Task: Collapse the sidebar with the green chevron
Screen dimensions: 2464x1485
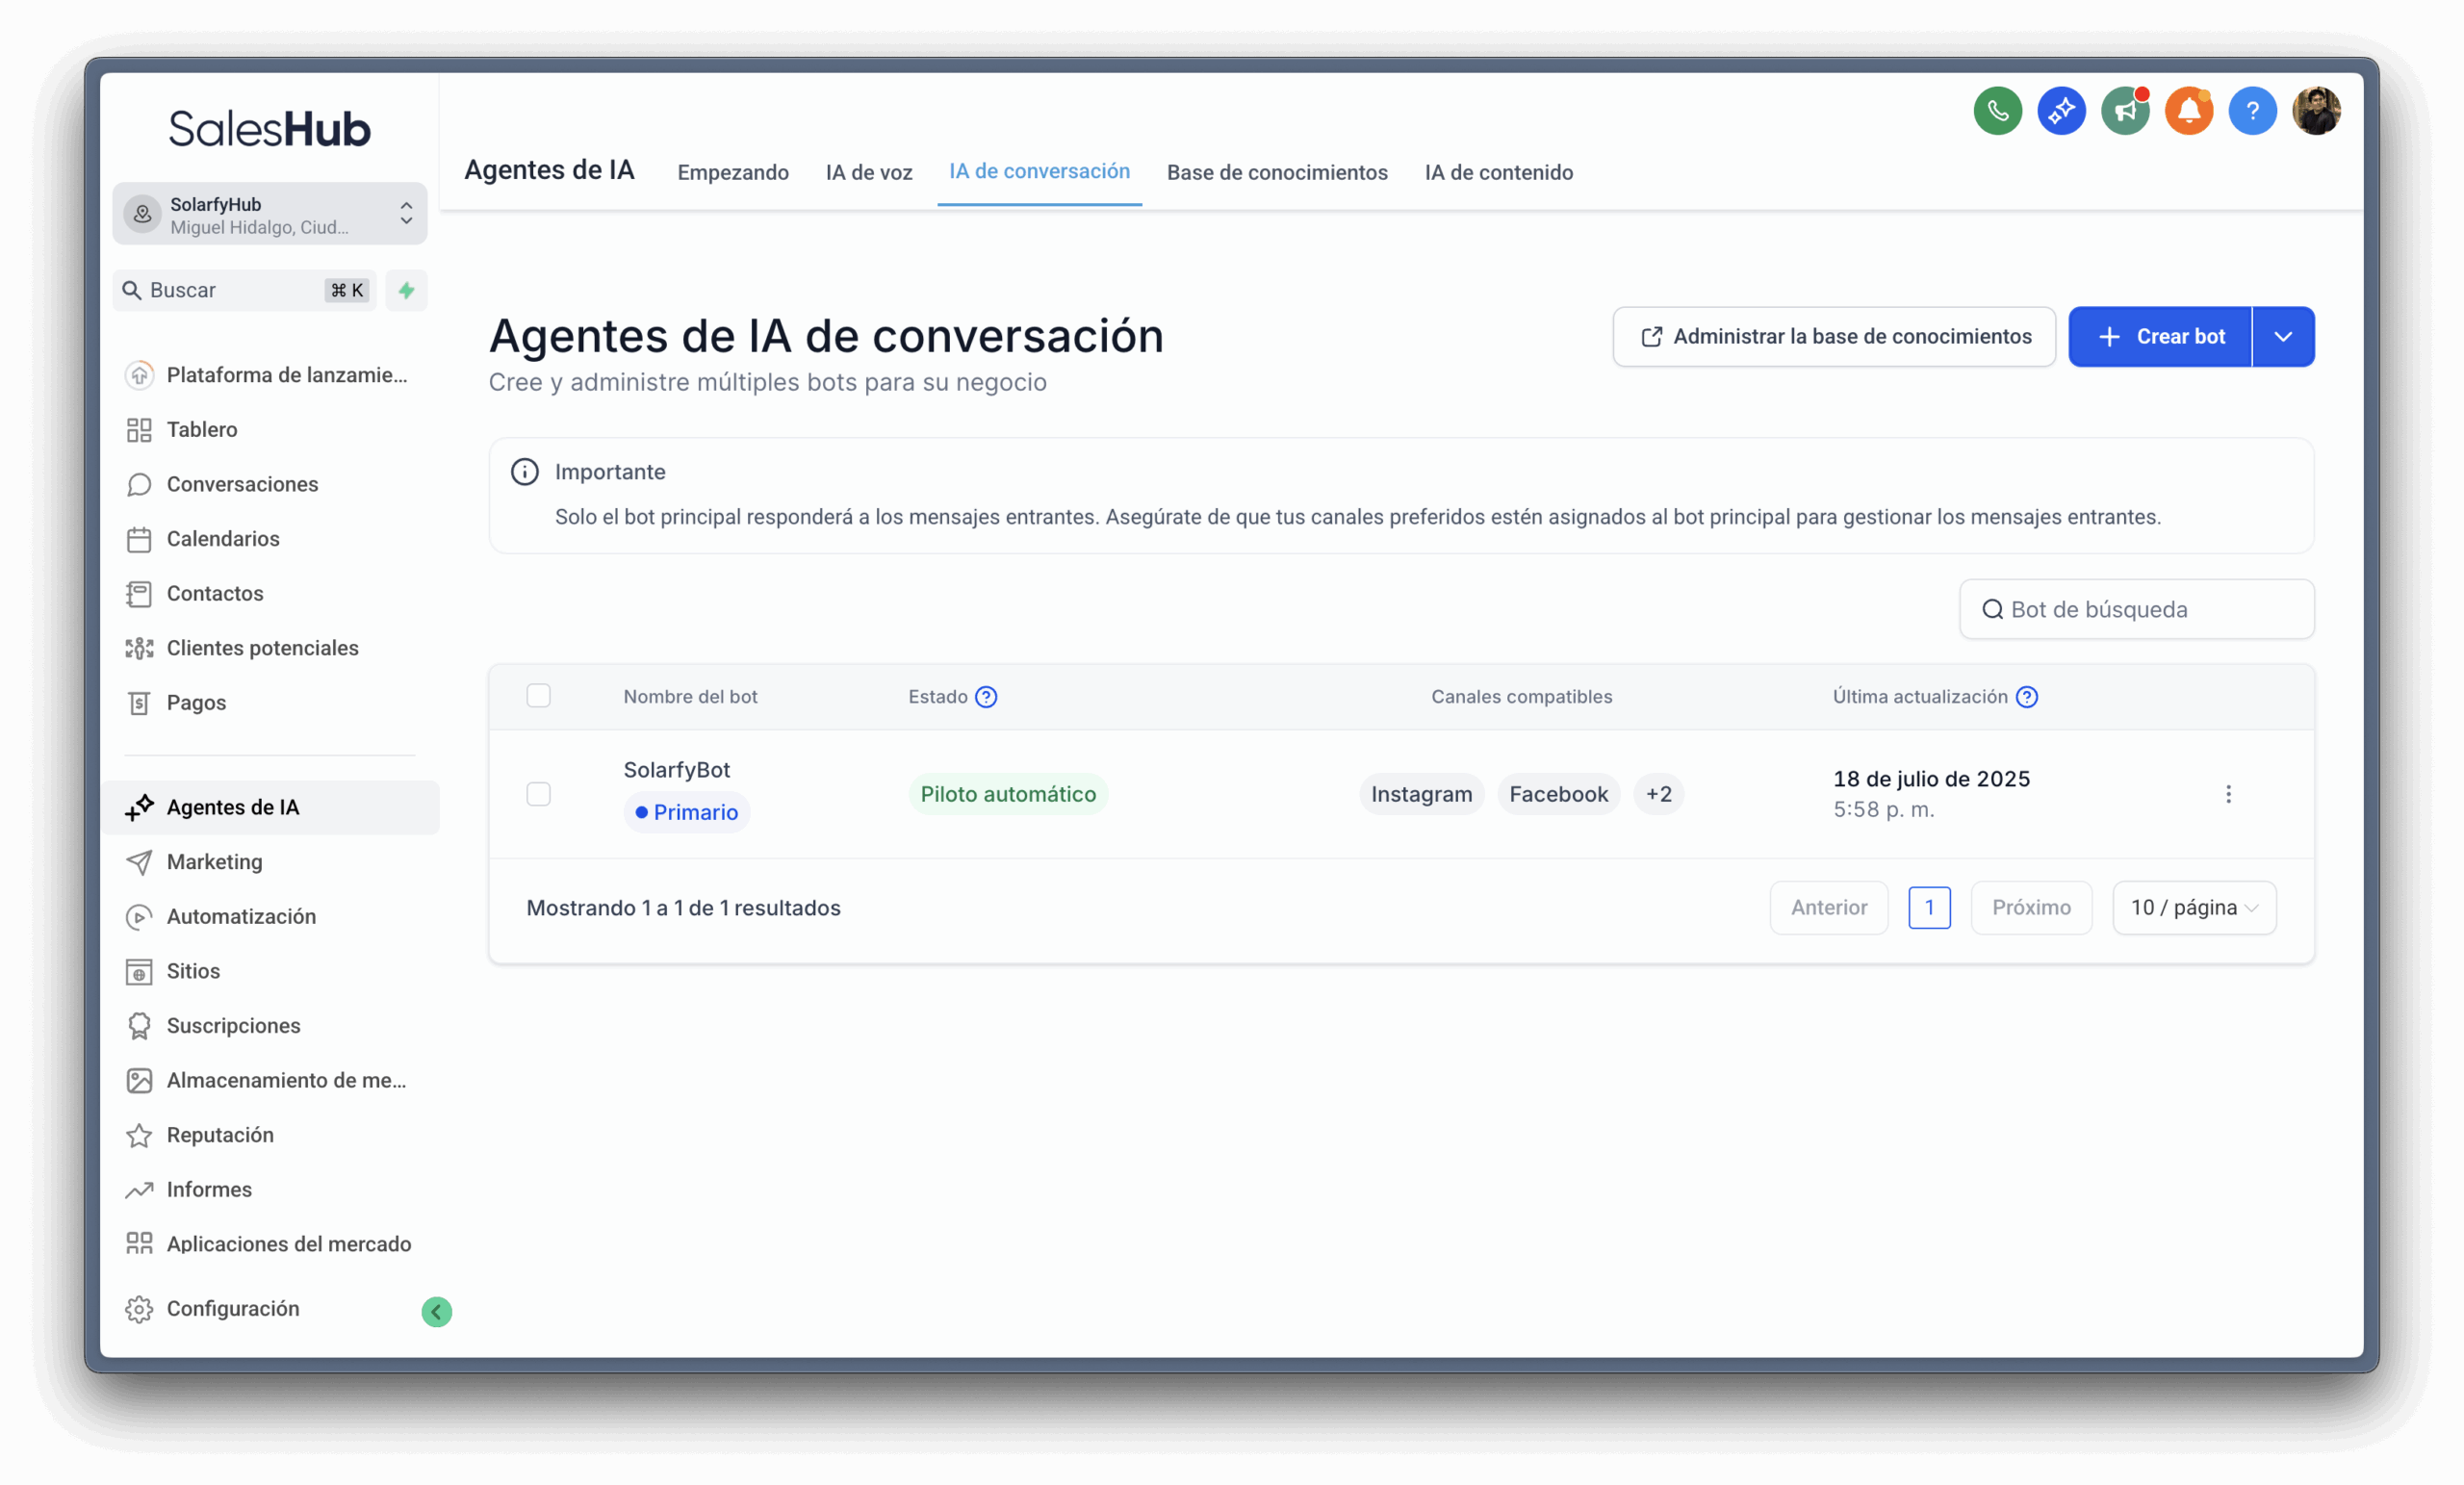Action: [x=436, y=1311]
